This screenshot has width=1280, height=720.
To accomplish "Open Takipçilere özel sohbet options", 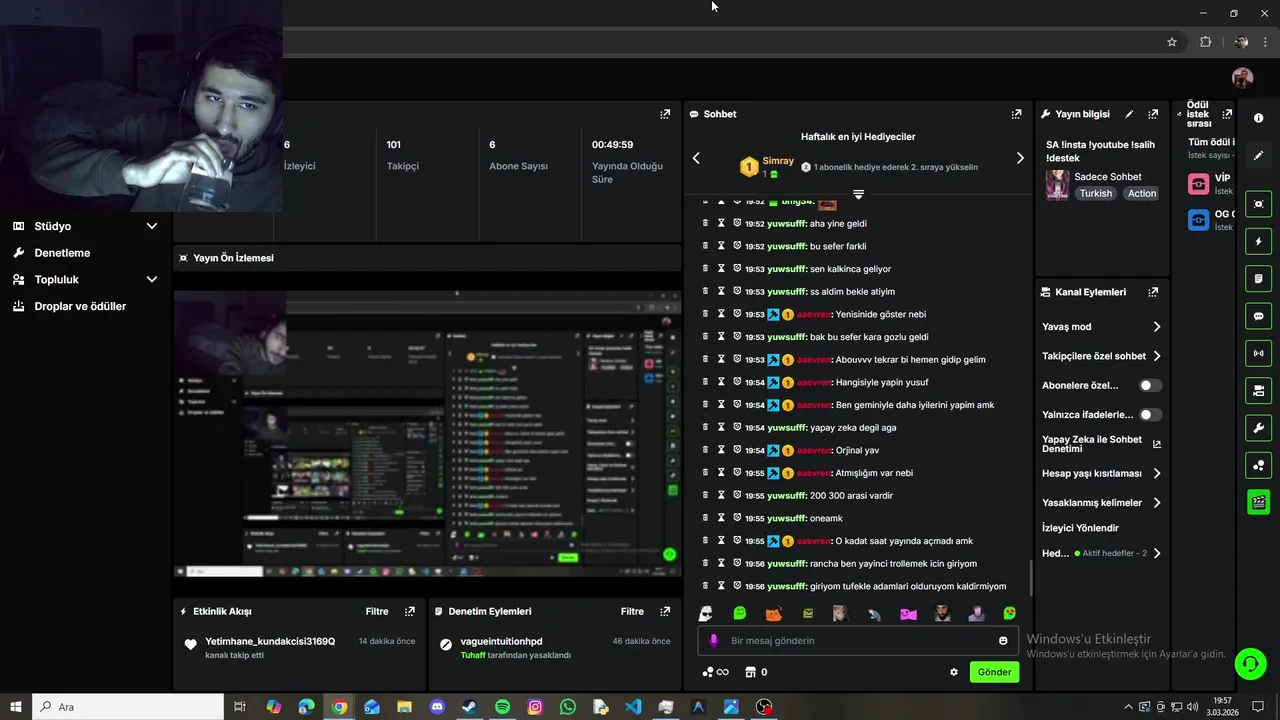I will (x=1101, y=356).
